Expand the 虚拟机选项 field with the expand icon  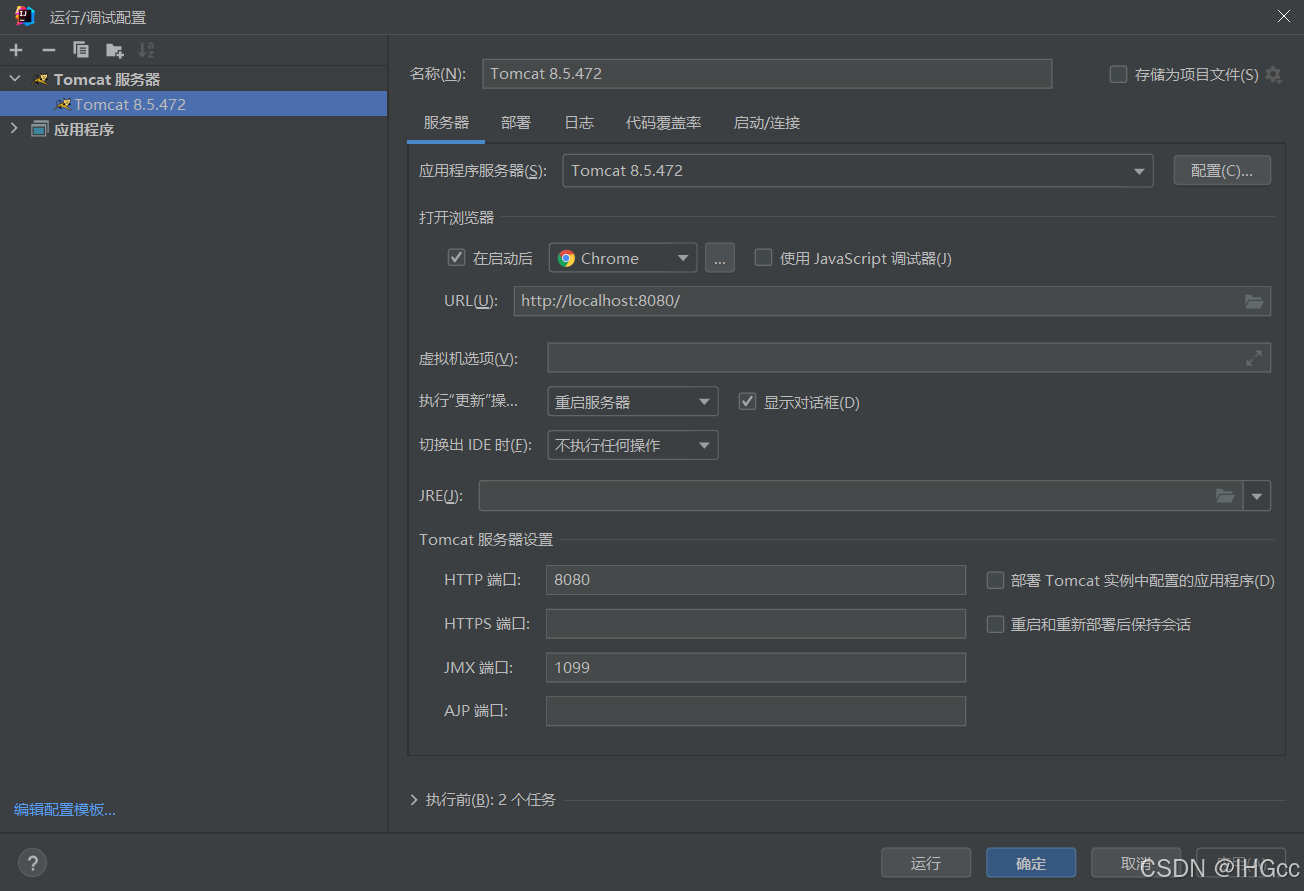point(1254,358)
